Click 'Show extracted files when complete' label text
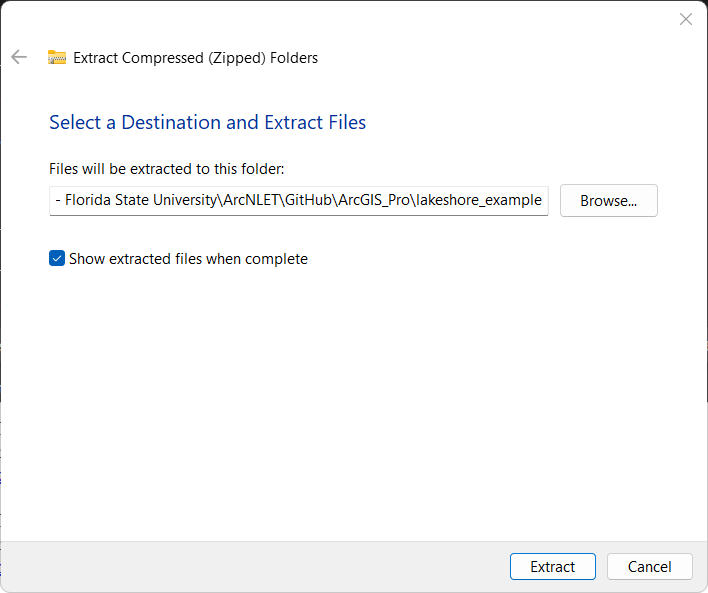Screen dimensions: 708x593 click(188, 259)
